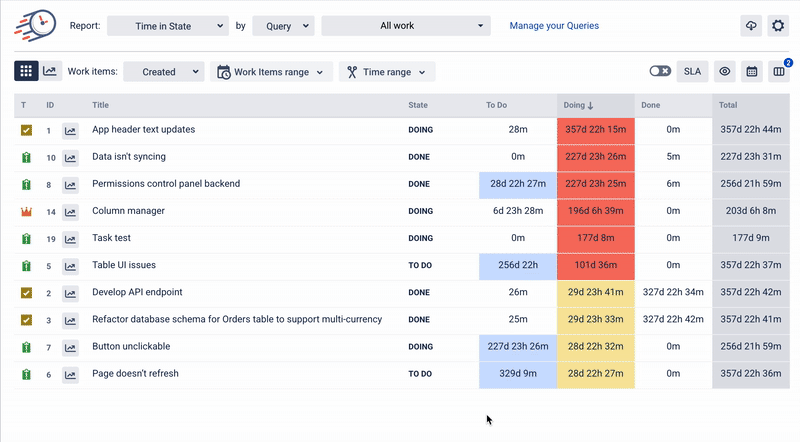
Task: Switch to the chart view
Action: pos(51,71)
